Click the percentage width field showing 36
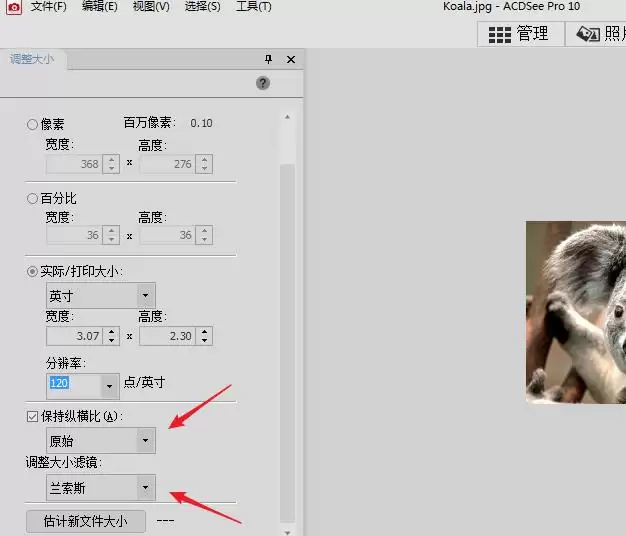The width and height of the screenshot is (626, 536). tap(74, 235)
